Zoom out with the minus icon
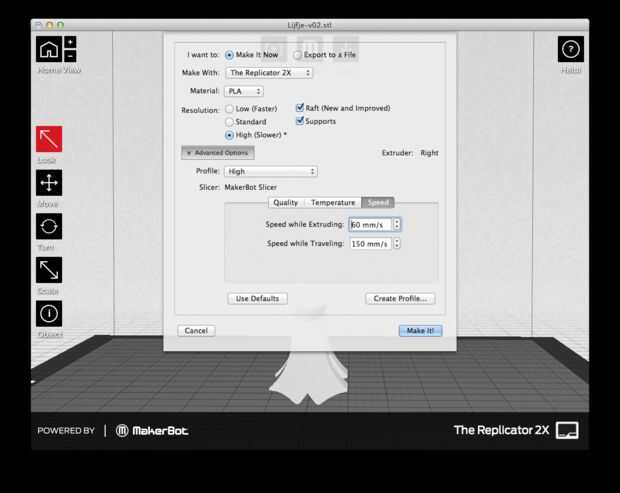 point(70,56)
